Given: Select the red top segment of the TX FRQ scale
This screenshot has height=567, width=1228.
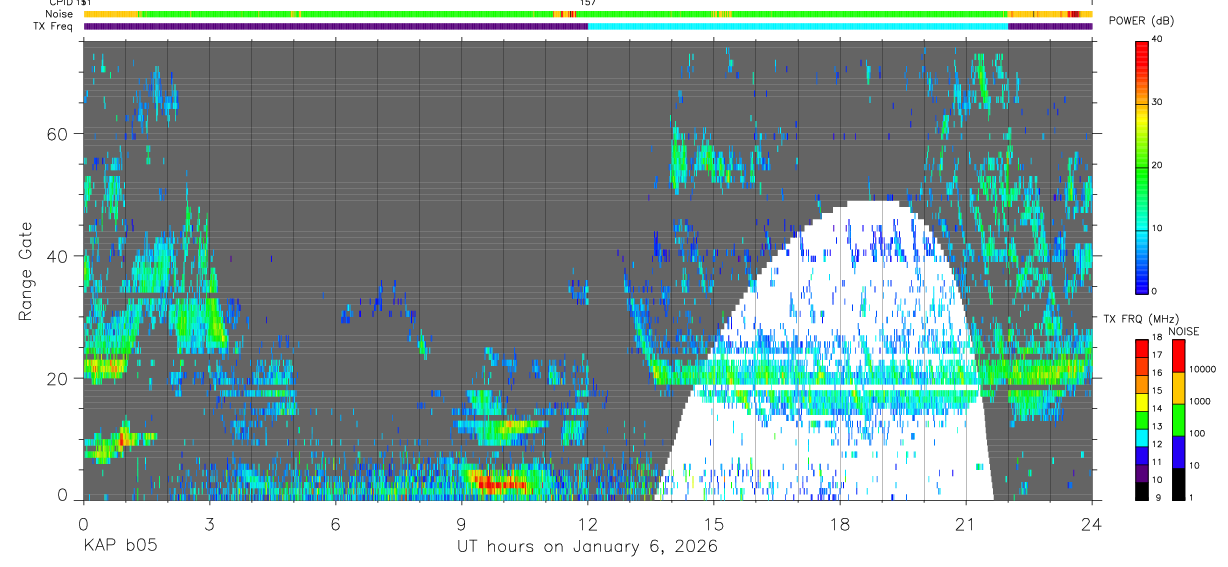Looking at the screenshot, I should 1142,349.
